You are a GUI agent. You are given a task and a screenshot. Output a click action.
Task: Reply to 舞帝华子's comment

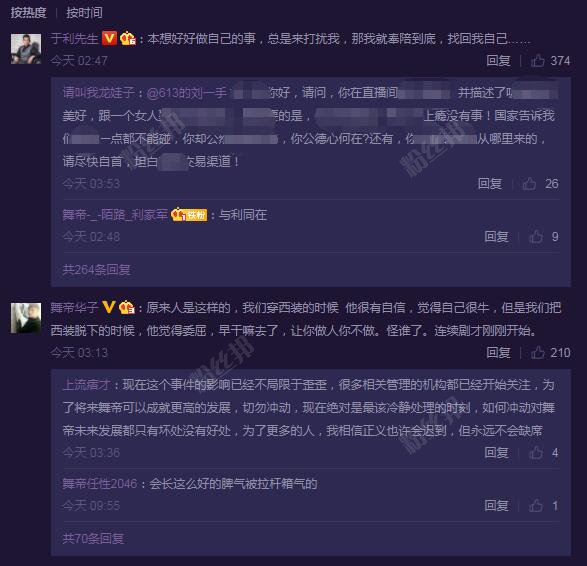(498, 353)
